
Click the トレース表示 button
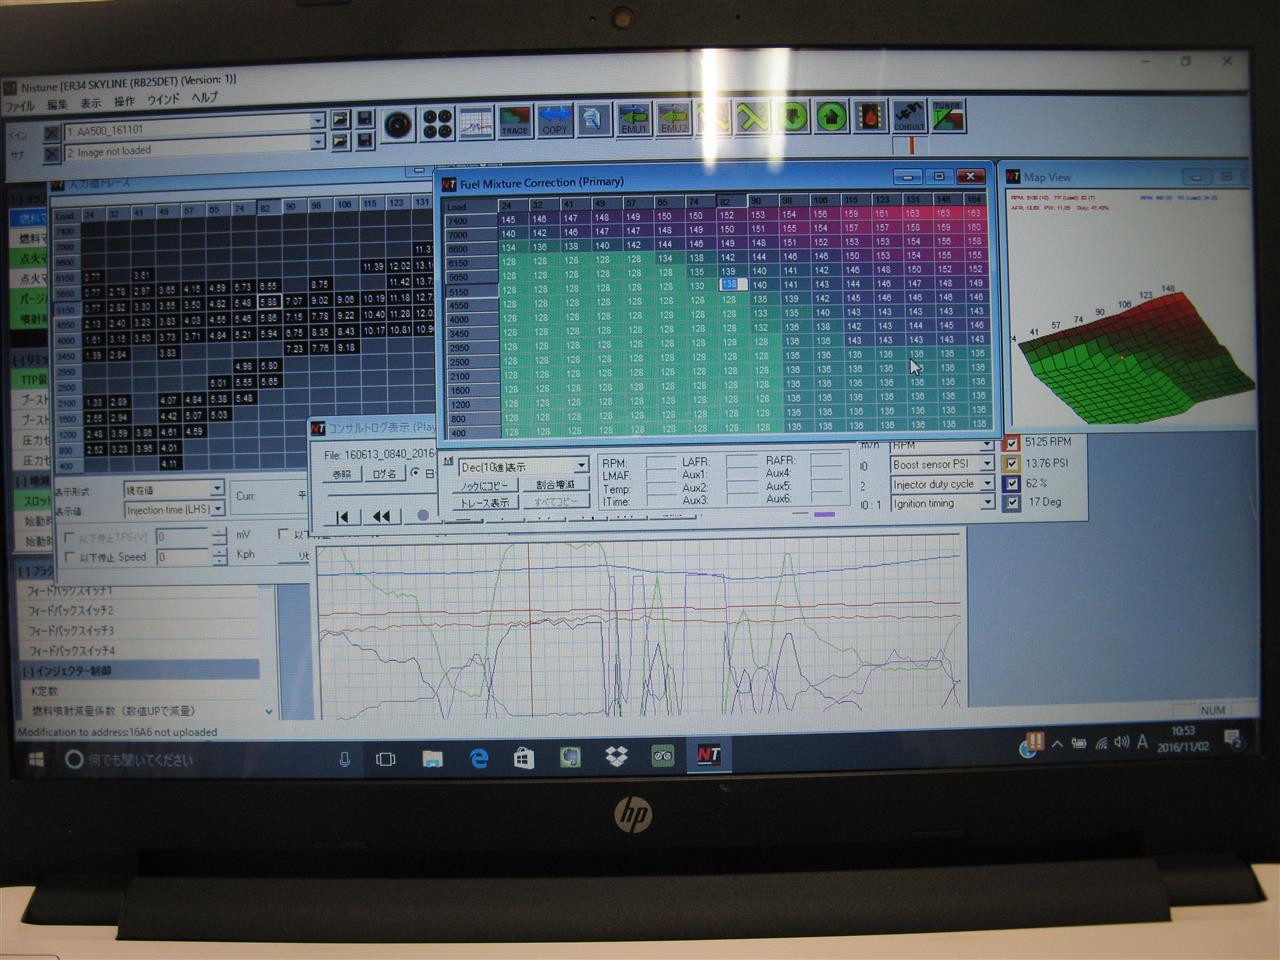[484, 503]
